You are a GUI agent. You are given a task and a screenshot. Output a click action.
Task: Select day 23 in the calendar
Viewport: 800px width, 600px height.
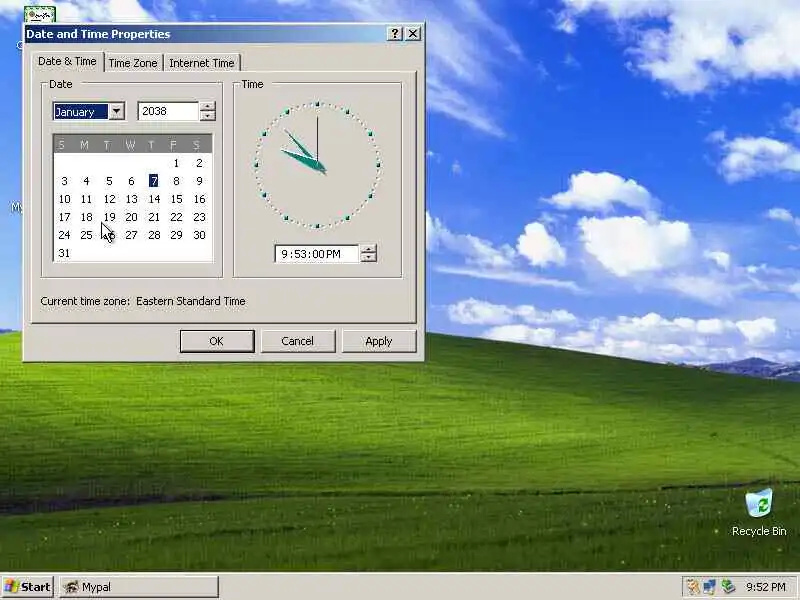click(199, 217)
